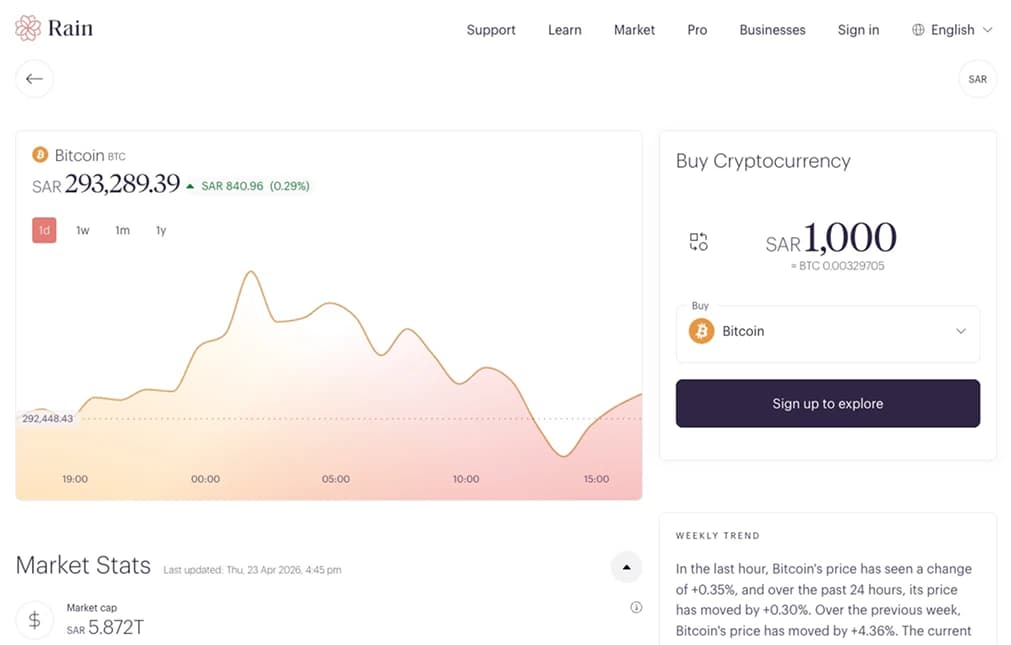
Task: Open the English language dropdown
Action: (953, 30)
